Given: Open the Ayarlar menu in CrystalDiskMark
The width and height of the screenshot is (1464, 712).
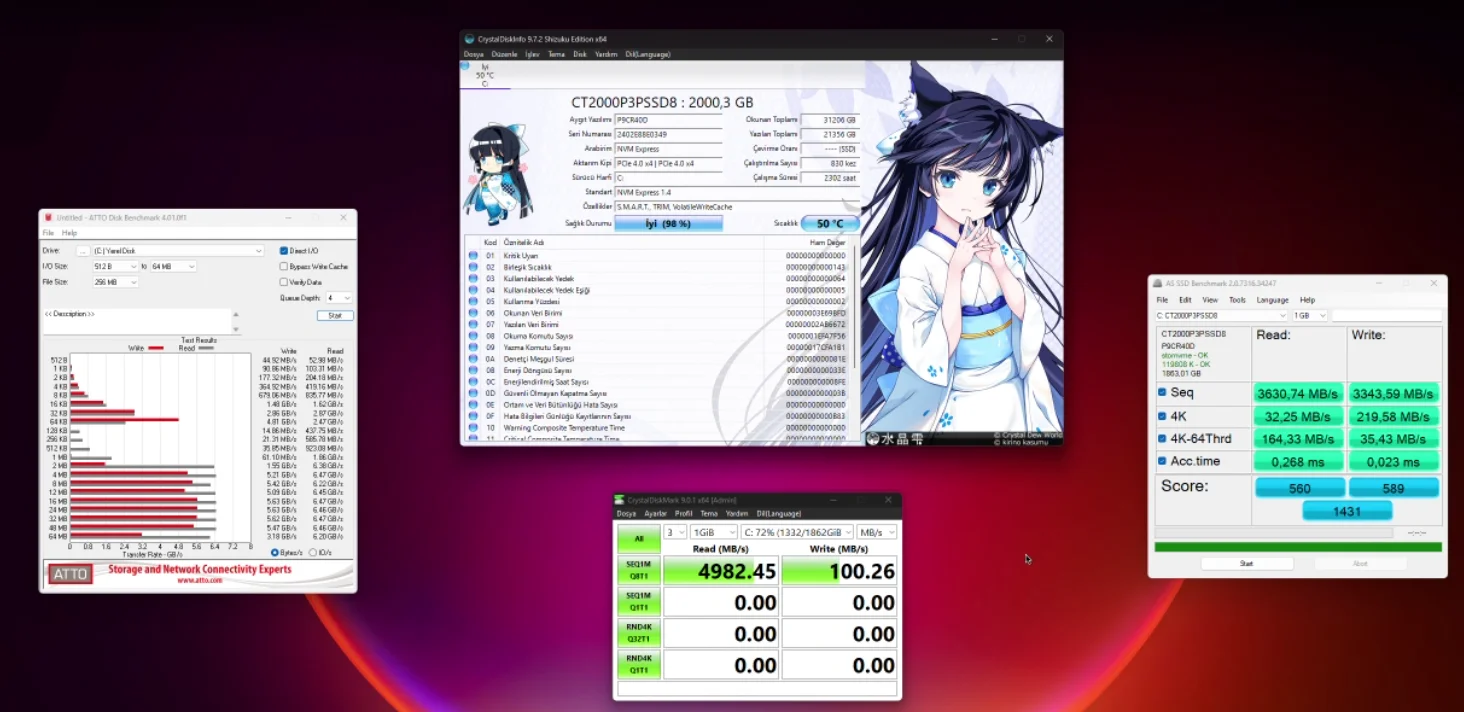Looking at the screenshot, I should [x=655, y=514].
